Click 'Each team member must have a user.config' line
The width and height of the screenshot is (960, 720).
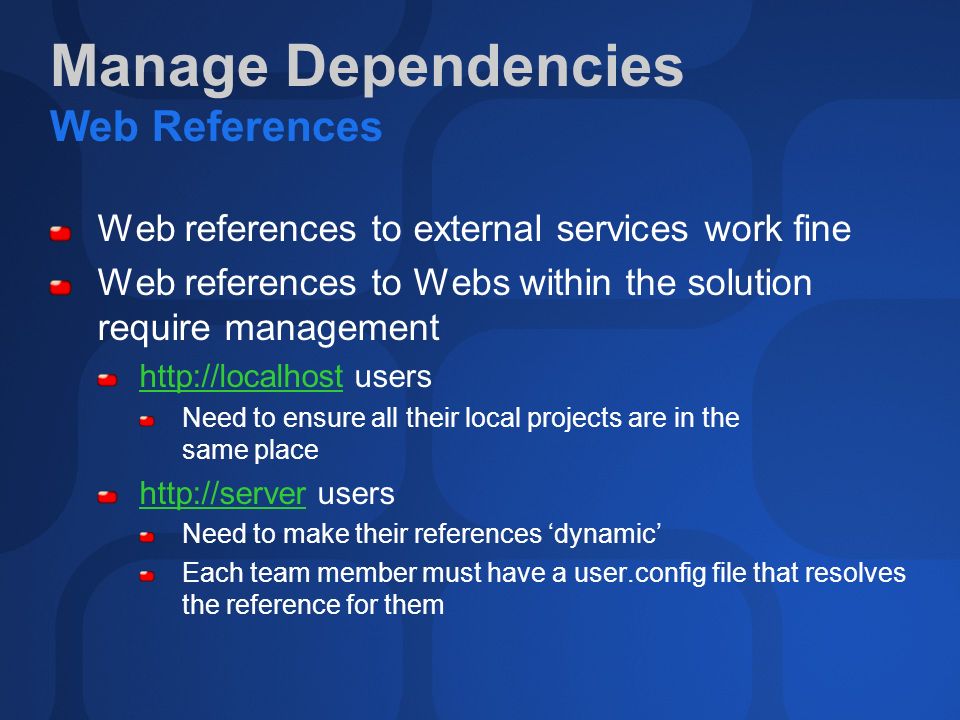[x=443, y=573]
